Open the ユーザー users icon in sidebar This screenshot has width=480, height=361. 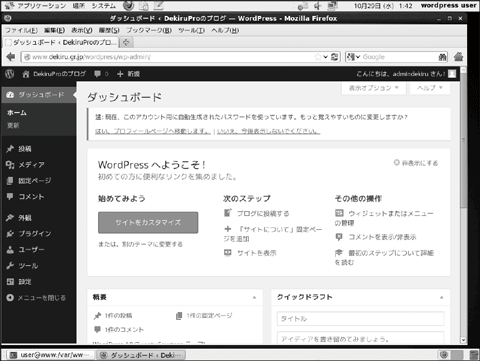(x=10, y=250)
